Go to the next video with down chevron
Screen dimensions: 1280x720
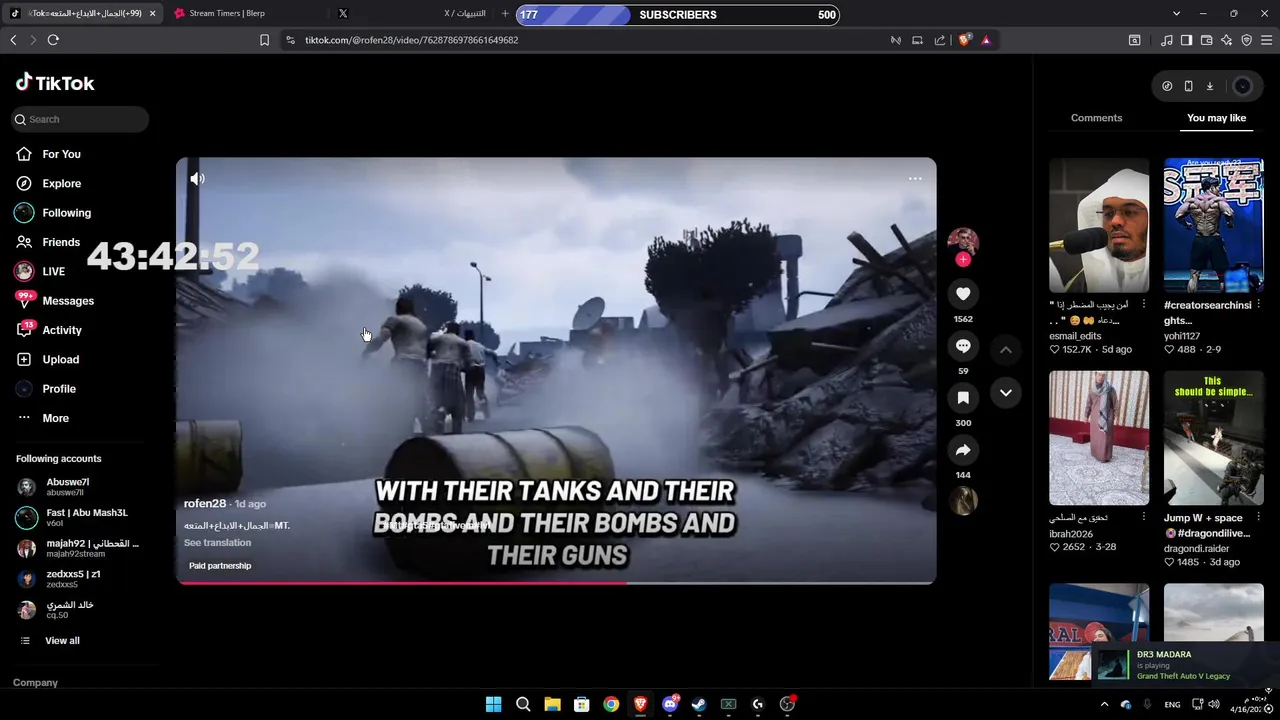(x=1006, y=393)
